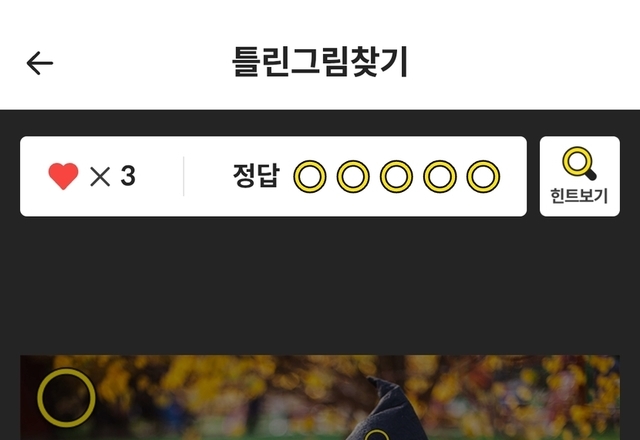
Task: Click the vertical divider in the status panel
Action: [x=184, y=176]
